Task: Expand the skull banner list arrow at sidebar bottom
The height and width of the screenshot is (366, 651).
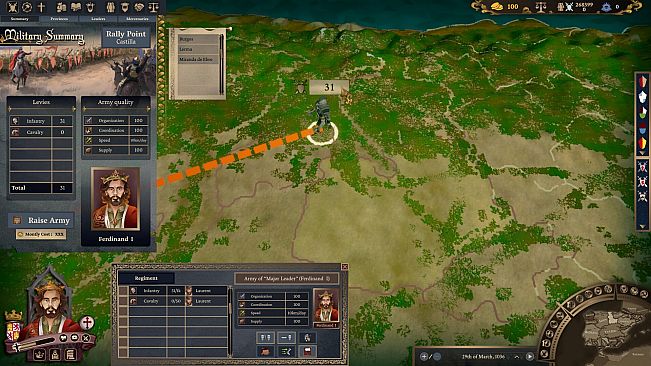Action: (642, 227)
